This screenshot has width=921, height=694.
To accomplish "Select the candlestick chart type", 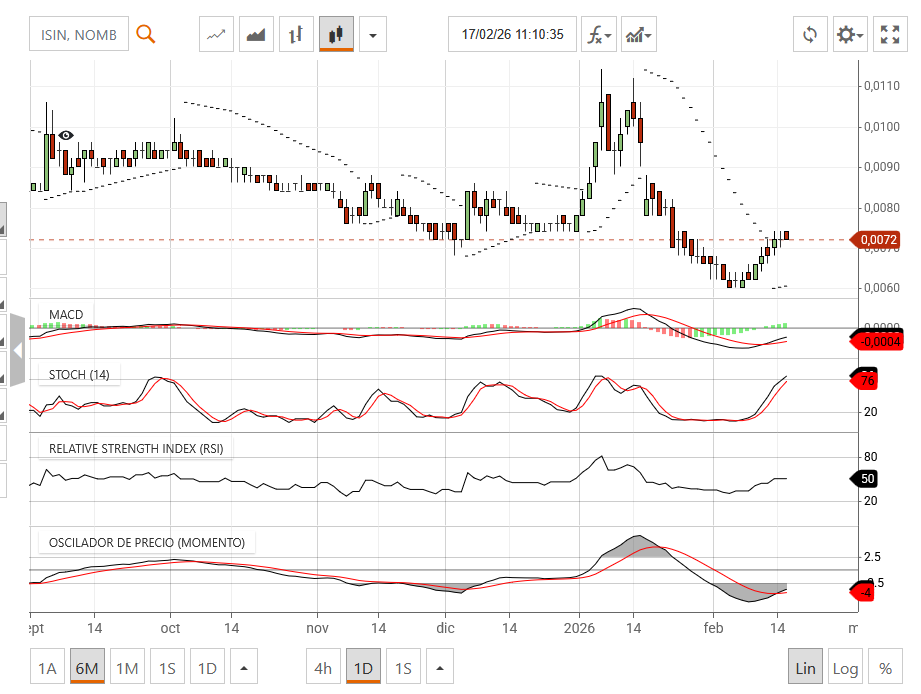I will (336, 35).
